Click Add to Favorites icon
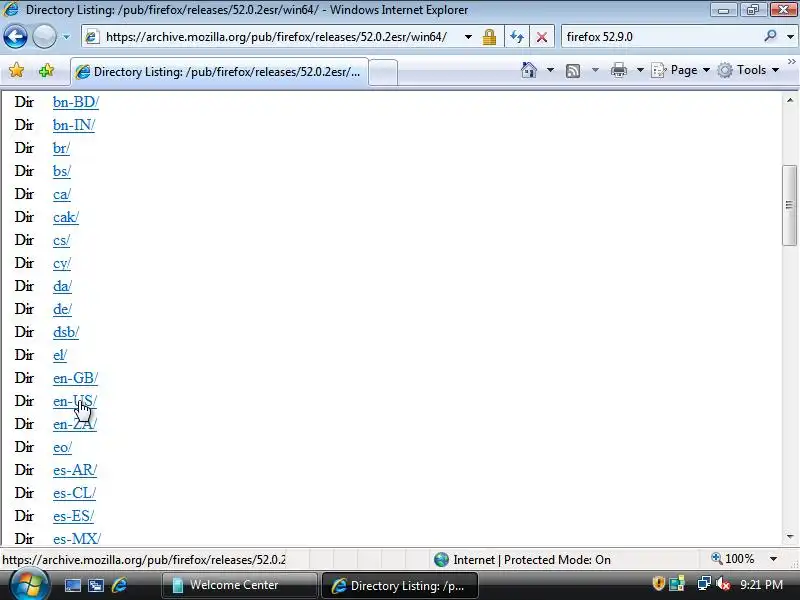 (46, 70)
